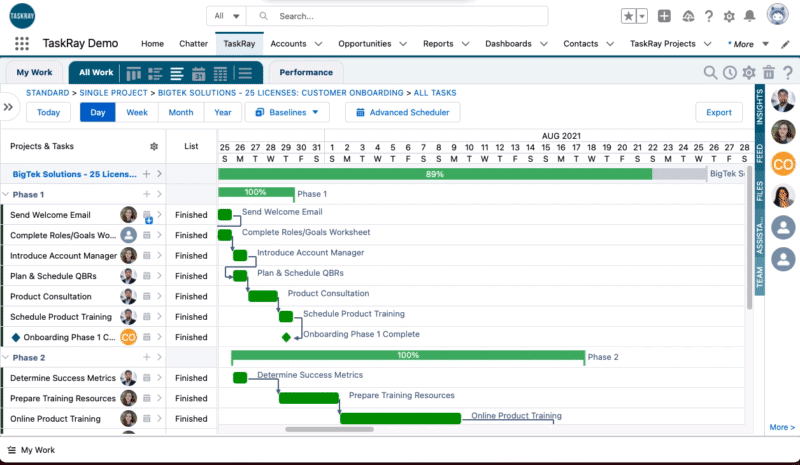
Task: Collapse the Phase 1 group
Action: [6, 194]
